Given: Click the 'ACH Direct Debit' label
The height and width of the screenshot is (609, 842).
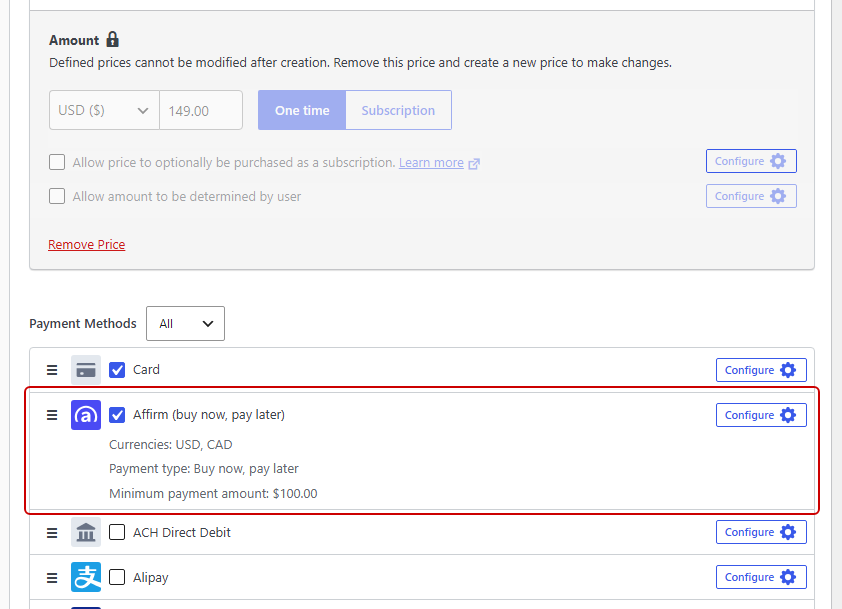Looking at the screenshot, I should pos(182,532).
